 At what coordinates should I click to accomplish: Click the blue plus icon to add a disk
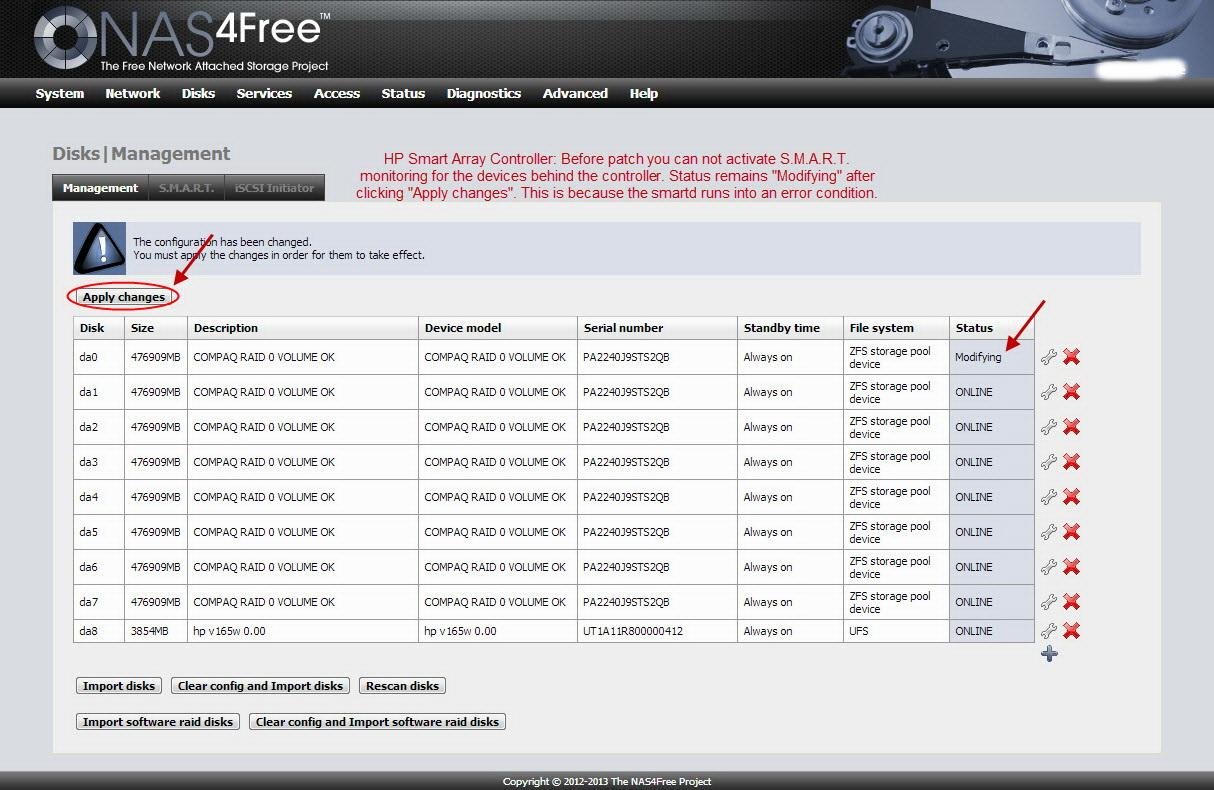(x=1048, y=654)
